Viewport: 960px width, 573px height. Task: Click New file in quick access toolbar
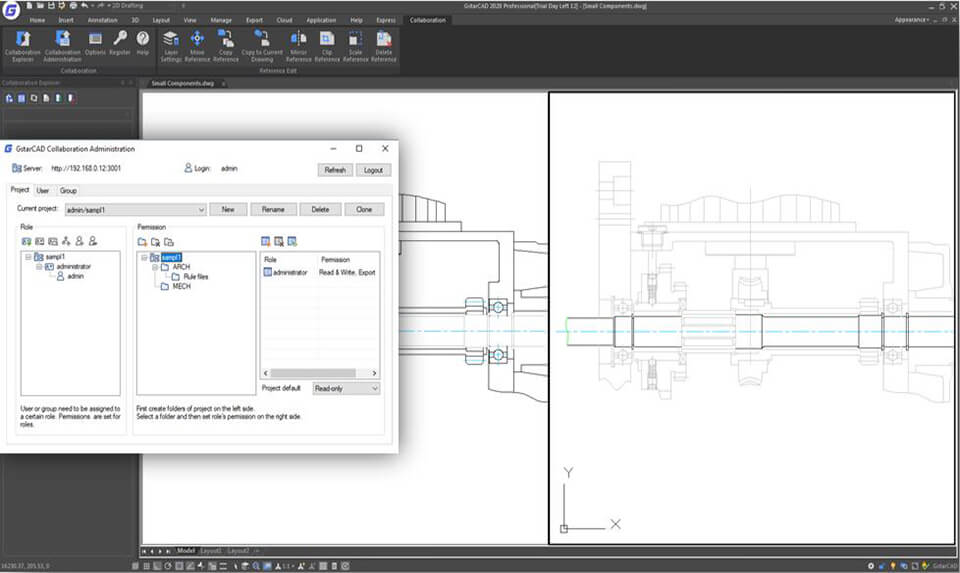[x=29, y=6]
